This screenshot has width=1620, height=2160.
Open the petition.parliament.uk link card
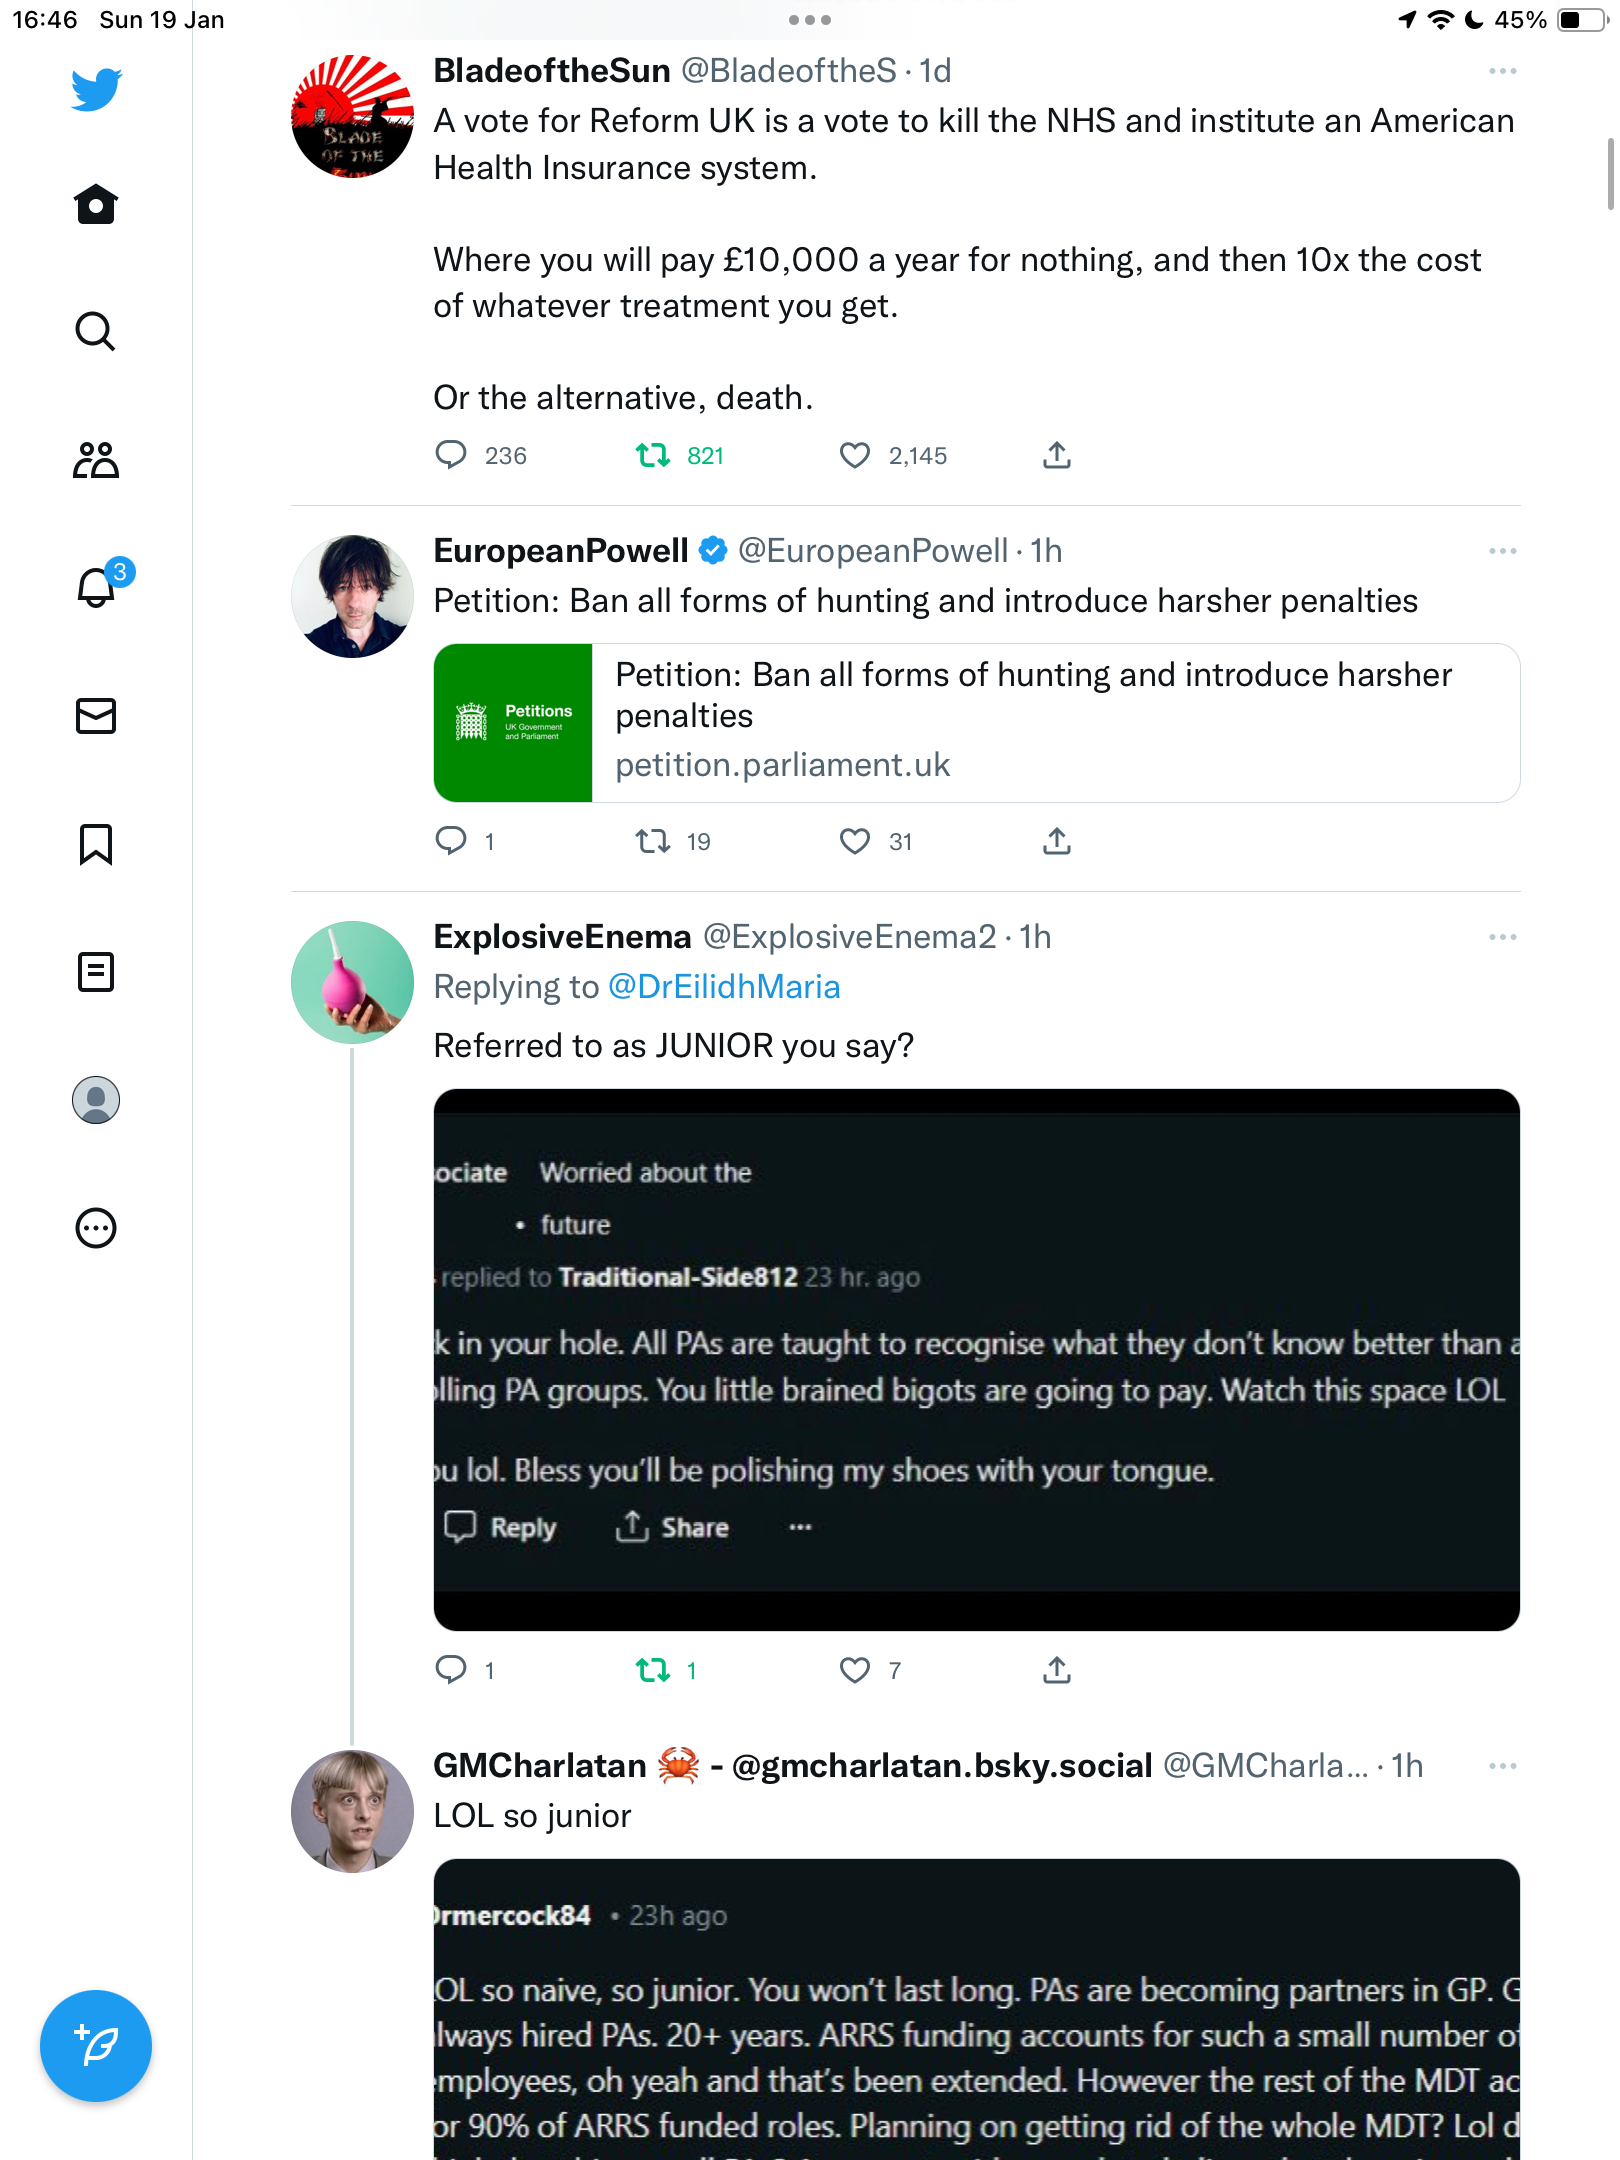[977, 723]
